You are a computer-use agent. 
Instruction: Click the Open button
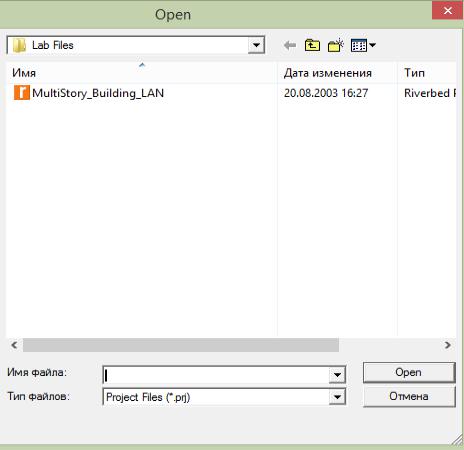pyautogui.click(x=409, y=372)
